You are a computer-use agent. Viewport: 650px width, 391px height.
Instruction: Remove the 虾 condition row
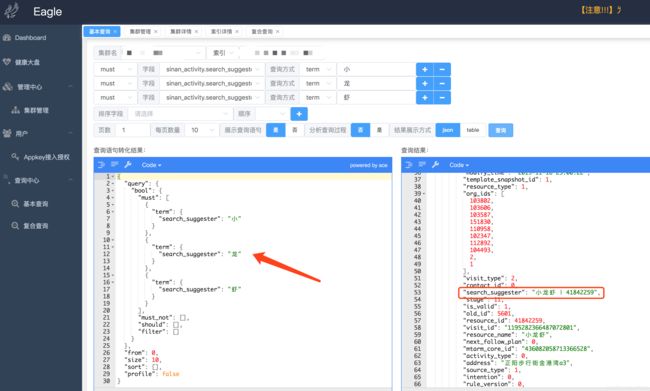(442, 97)
